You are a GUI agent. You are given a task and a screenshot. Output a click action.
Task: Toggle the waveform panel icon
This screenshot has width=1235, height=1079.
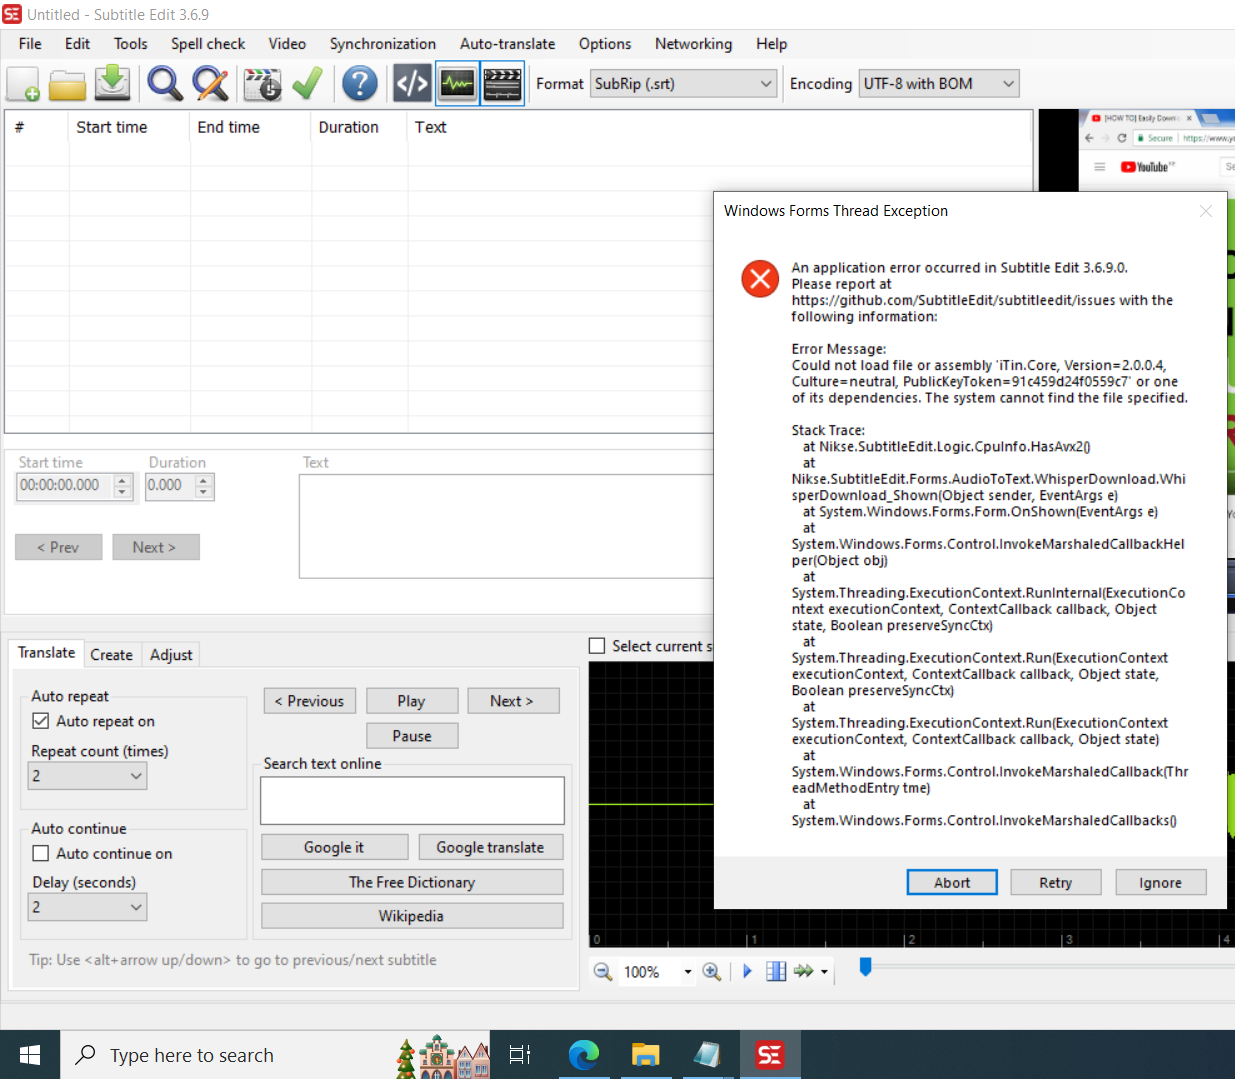[x=457, y=84]
